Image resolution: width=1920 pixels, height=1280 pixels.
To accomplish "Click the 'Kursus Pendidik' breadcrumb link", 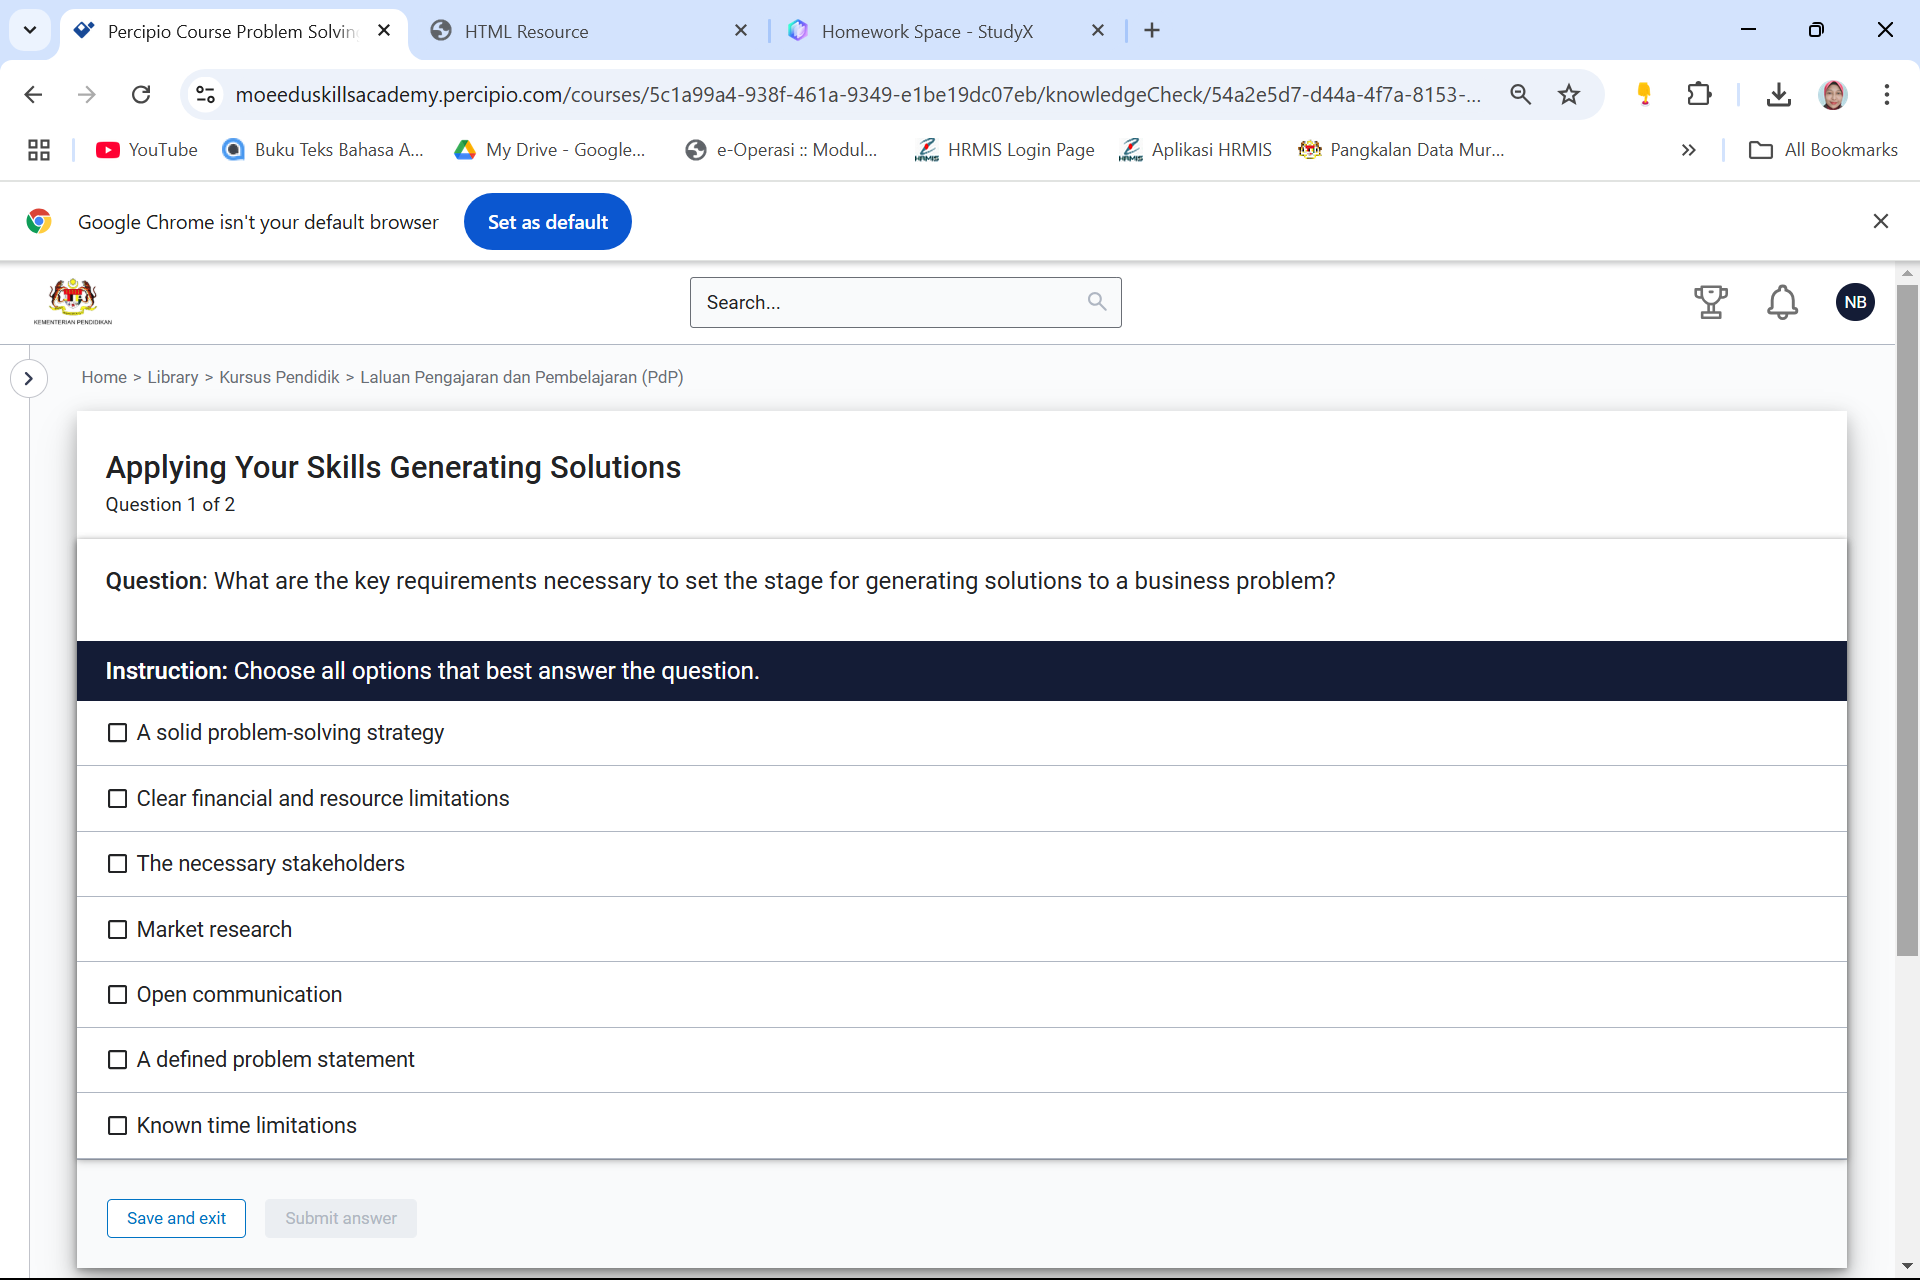I will pos(277,377).
